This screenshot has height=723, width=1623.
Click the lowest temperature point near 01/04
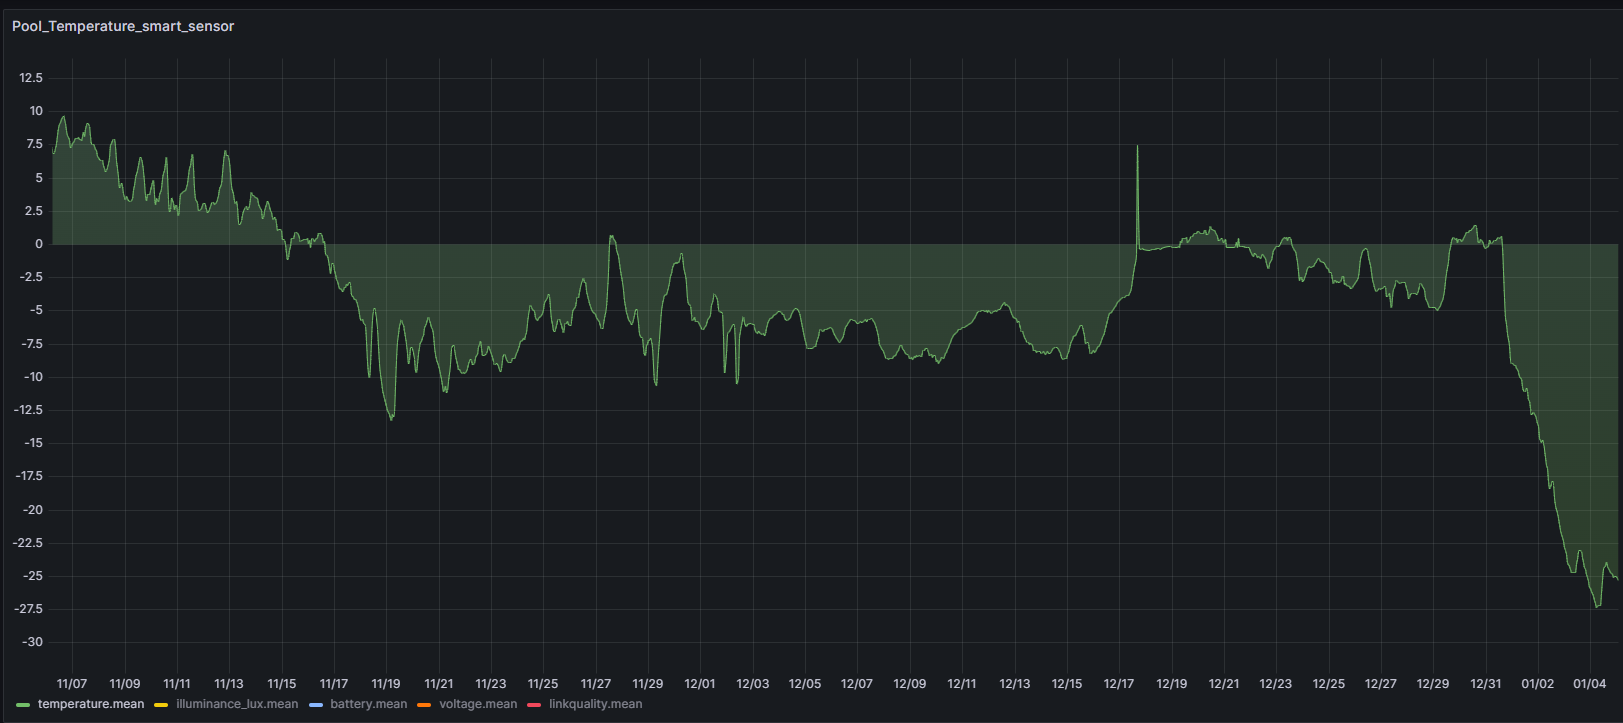[x=1597, y=606]
